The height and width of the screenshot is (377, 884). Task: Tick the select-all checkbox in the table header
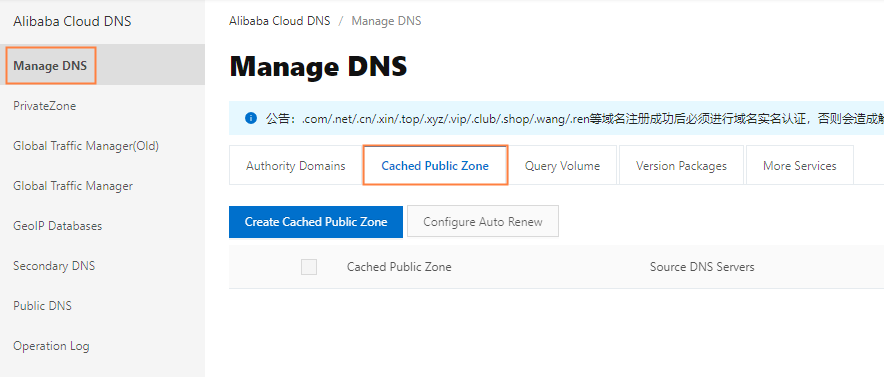click(x=309, y=267)
